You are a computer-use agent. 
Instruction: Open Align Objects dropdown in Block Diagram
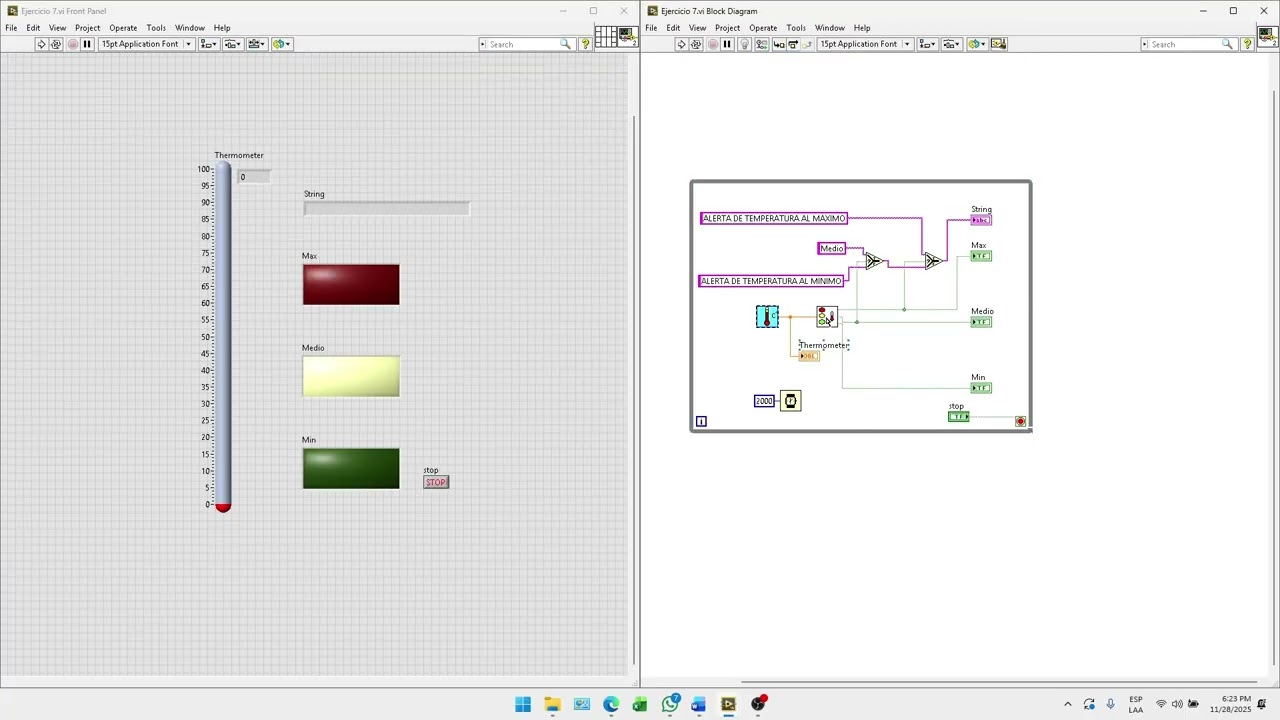(928, 44)
